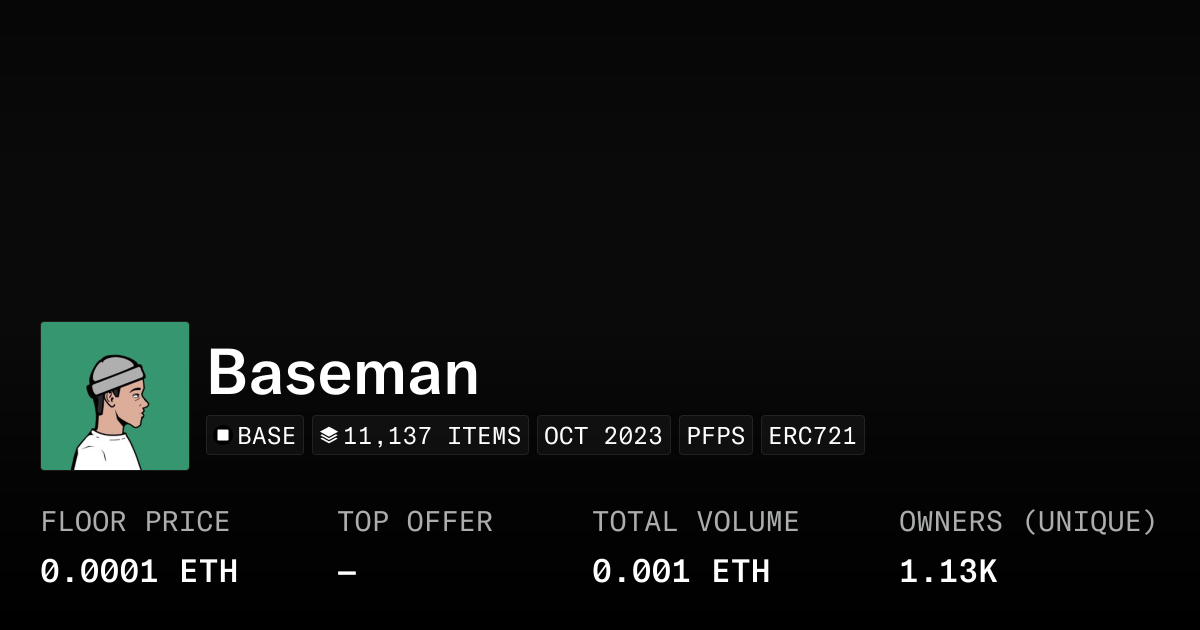Click the top offer dash value
This screenshot has width=1200, height=630.
coord(347,572)
